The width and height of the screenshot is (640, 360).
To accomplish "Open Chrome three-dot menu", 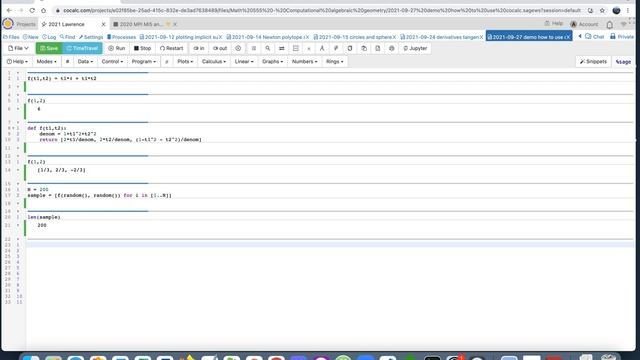I will [628, 10].
